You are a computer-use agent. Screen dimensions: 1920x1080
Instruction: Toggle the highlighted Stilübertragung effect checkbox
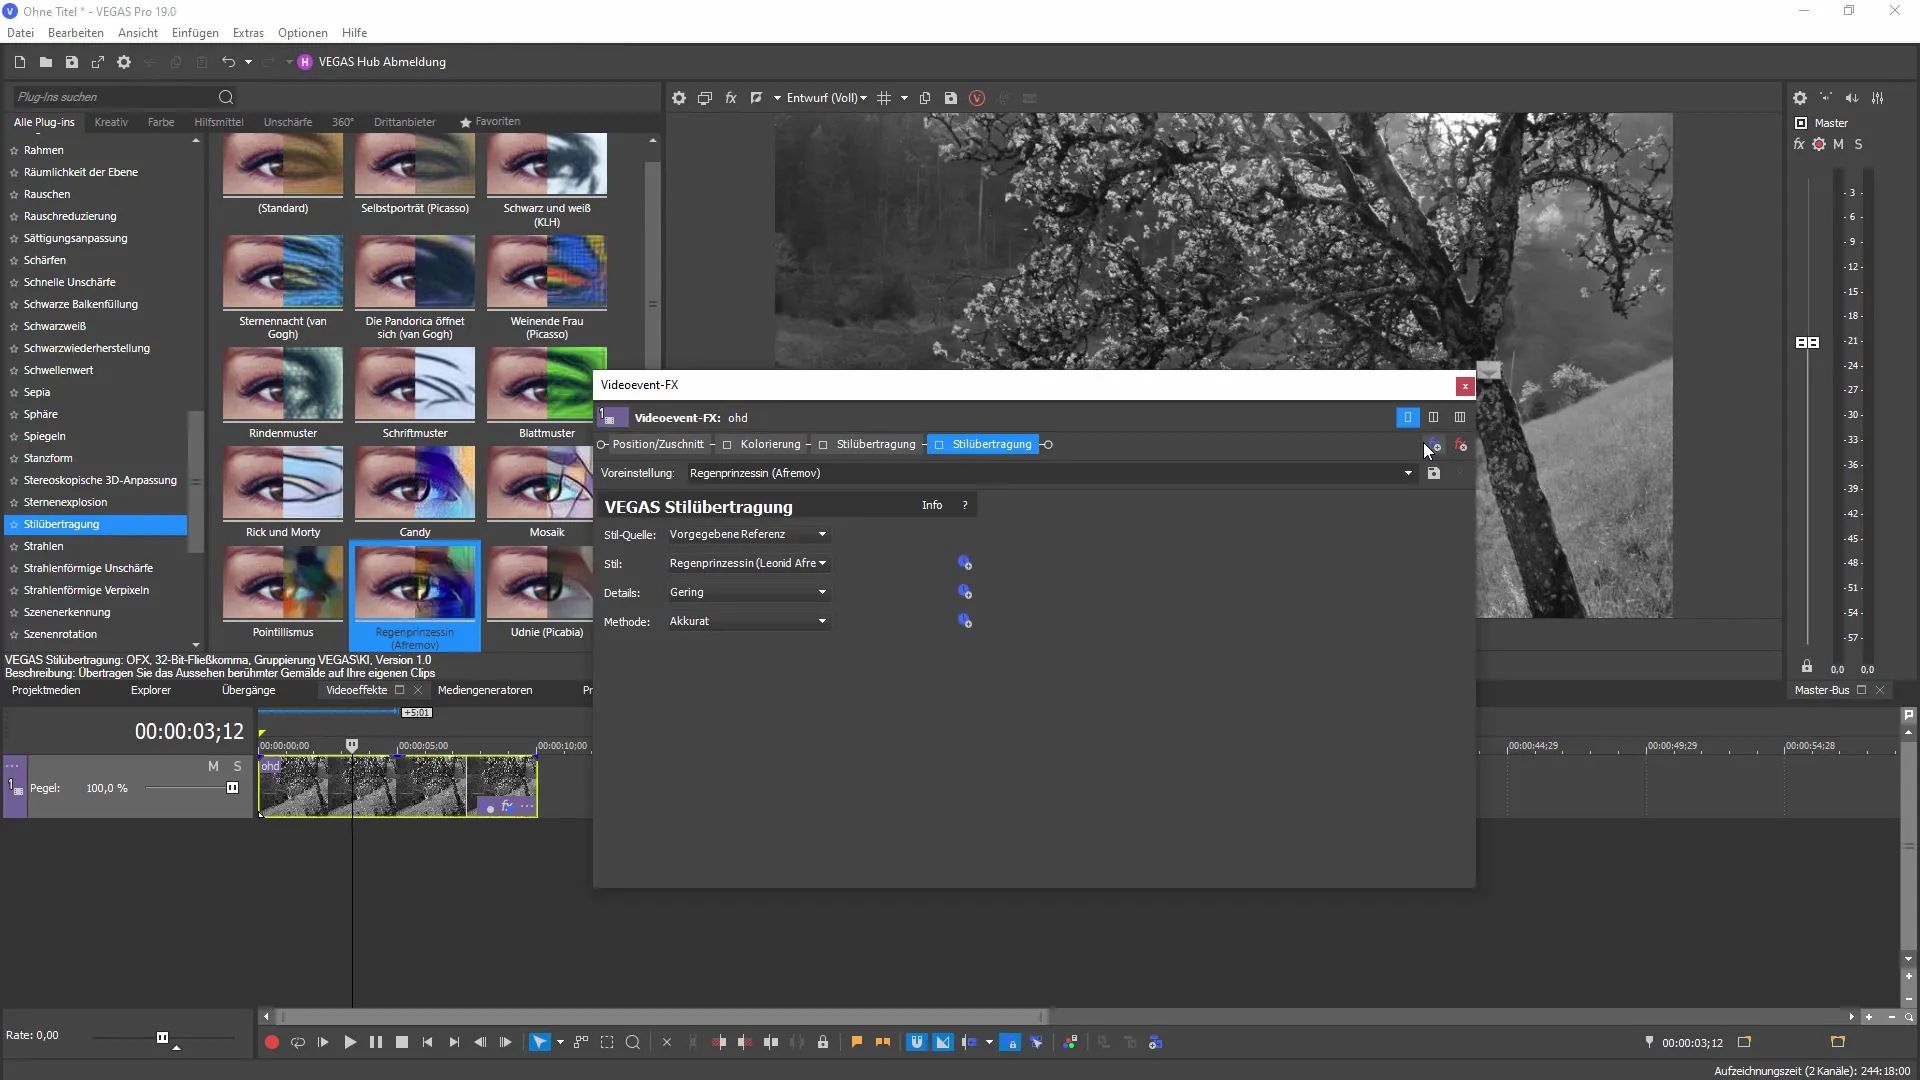pyautogui.click(x=939, y=445)
